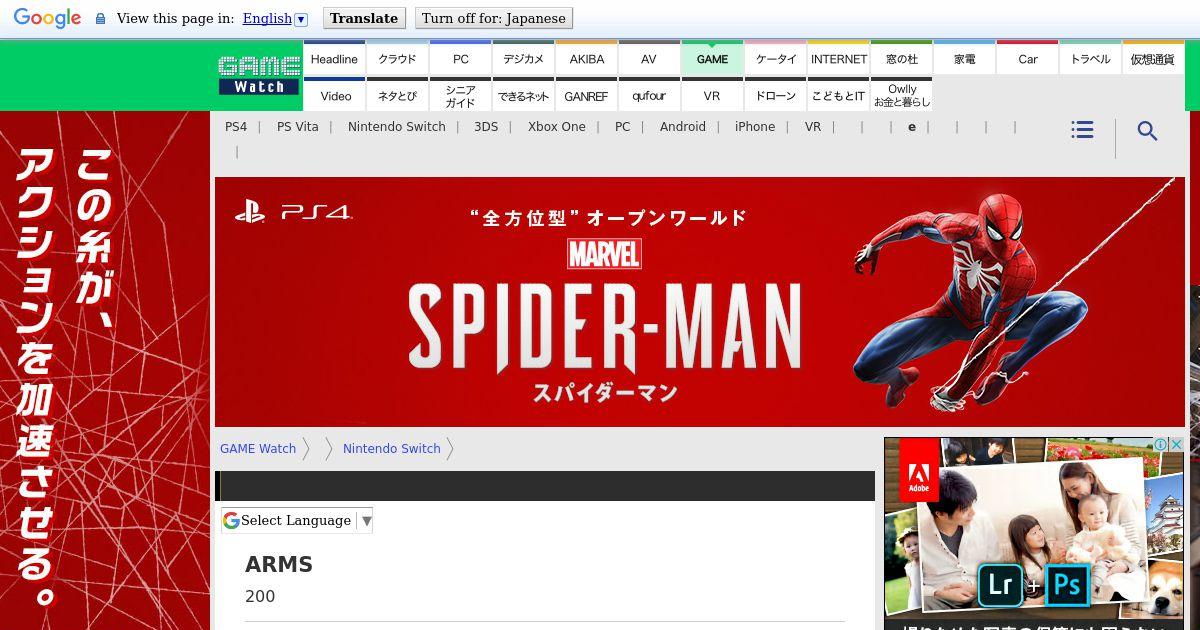
Task: Click the AdChoices info icon on ad
Action: pos(1161,444)
